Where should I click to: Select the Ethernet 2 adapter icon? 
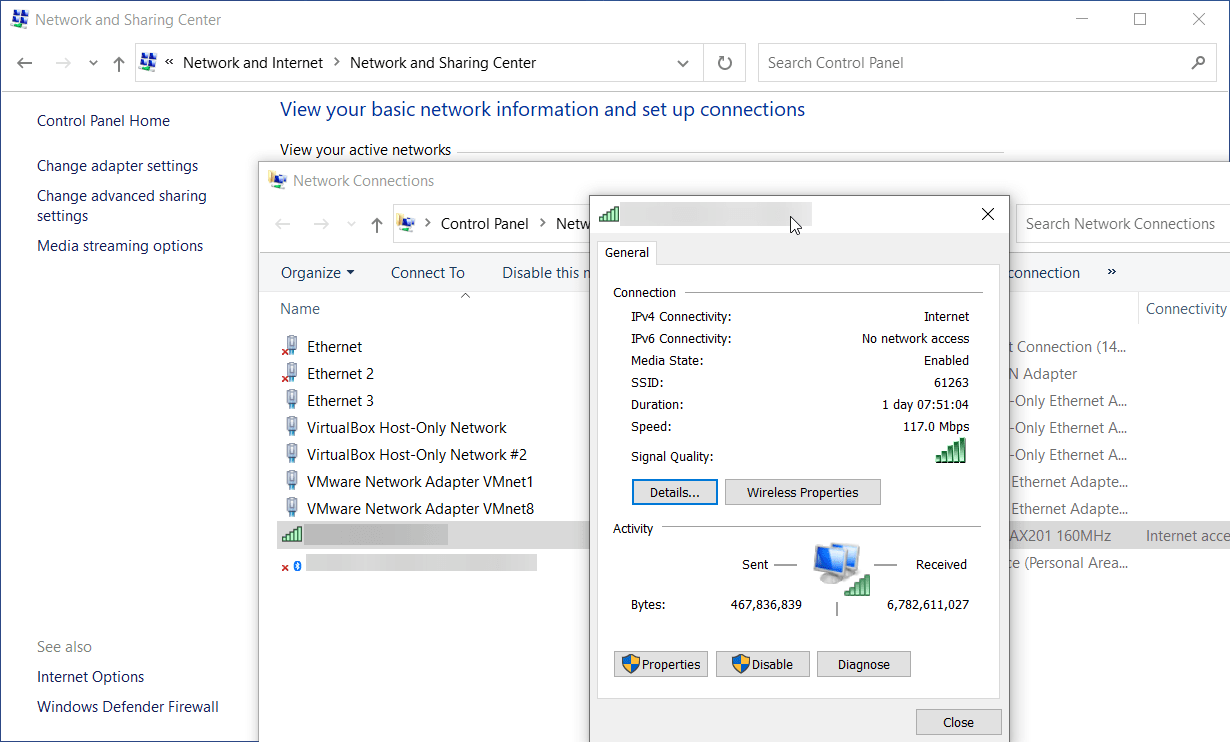pyautogui.click(x=290, y=374)
